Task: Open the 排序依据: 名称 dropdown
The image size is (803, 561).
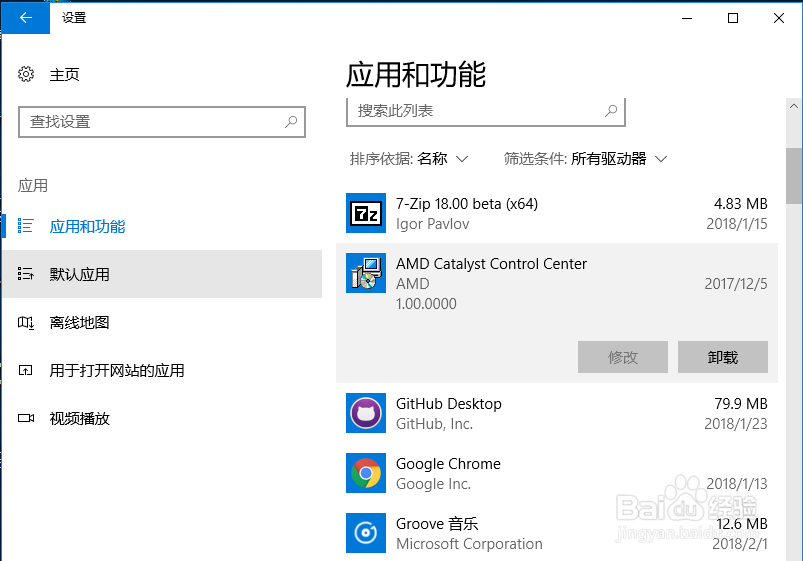Action: coord(409,159)
